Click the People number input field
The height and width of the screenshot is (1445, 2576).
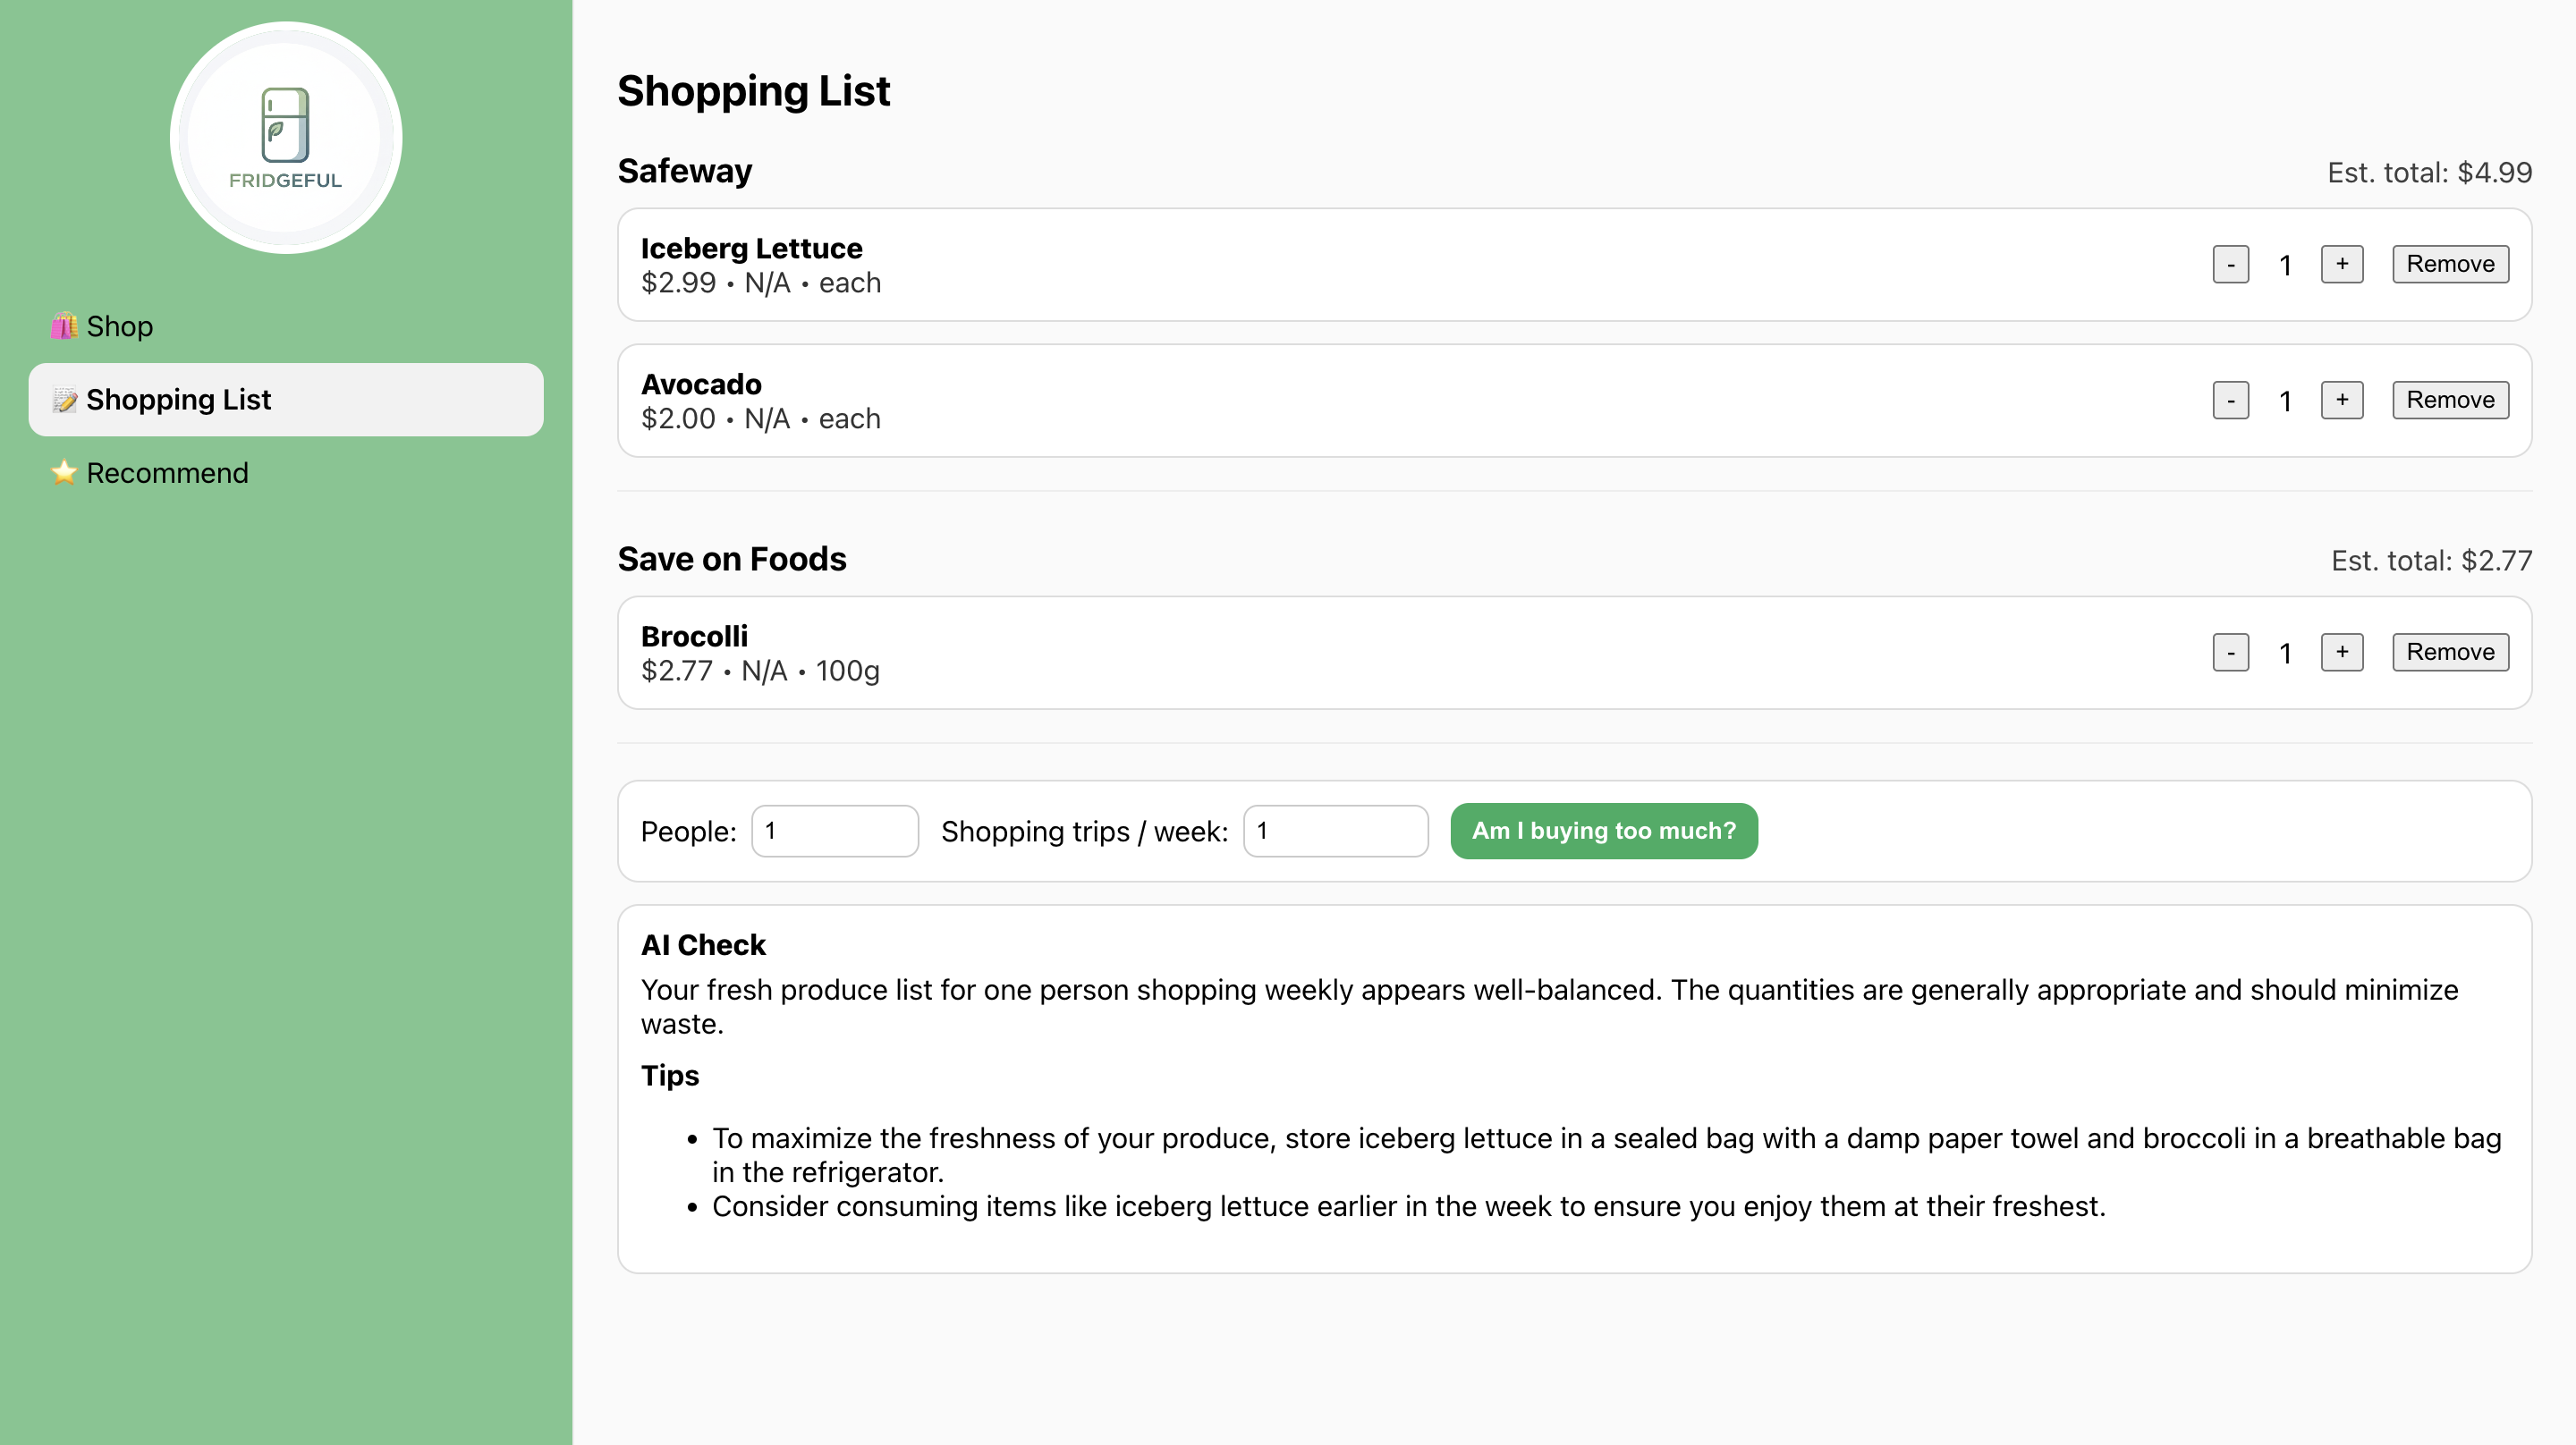(x=834, y=831)
